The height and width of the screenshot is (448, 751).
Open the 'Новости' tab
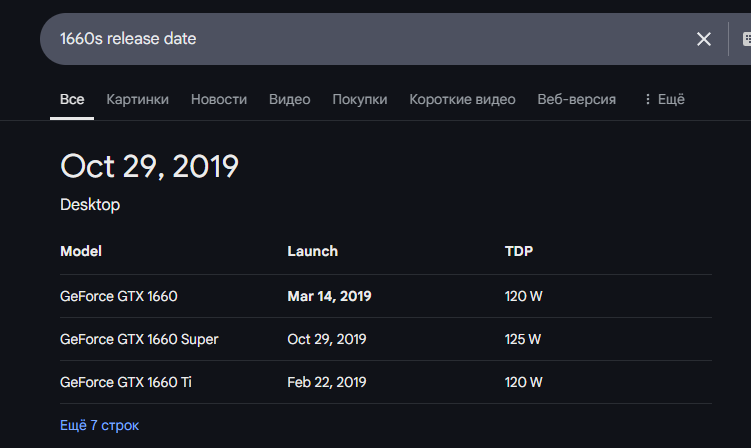click(x=219, y=99)
